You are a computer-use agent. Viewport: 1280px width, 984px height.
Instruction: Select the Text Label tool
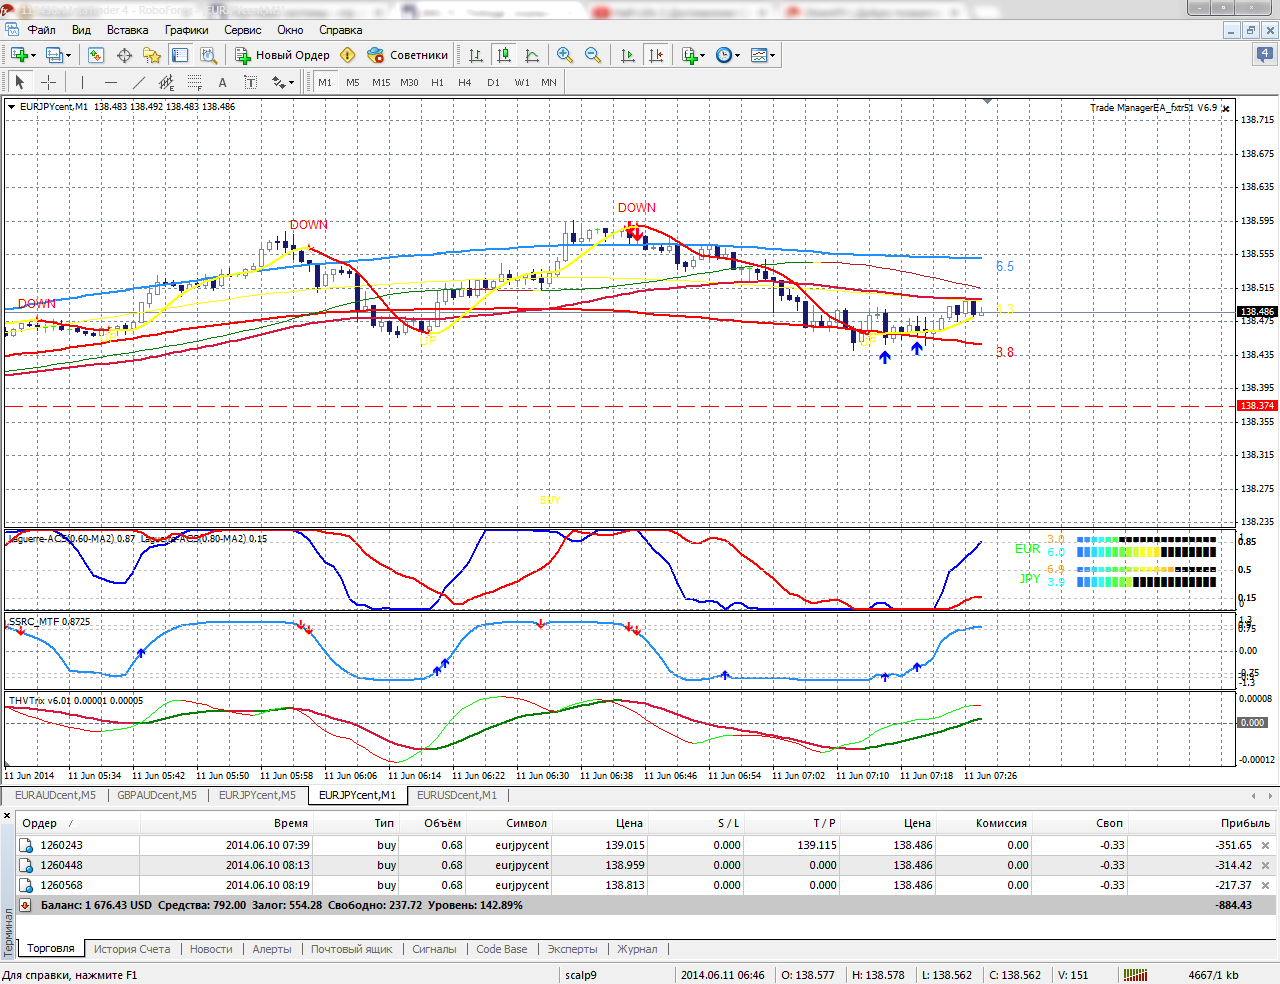tap(250, 82)
